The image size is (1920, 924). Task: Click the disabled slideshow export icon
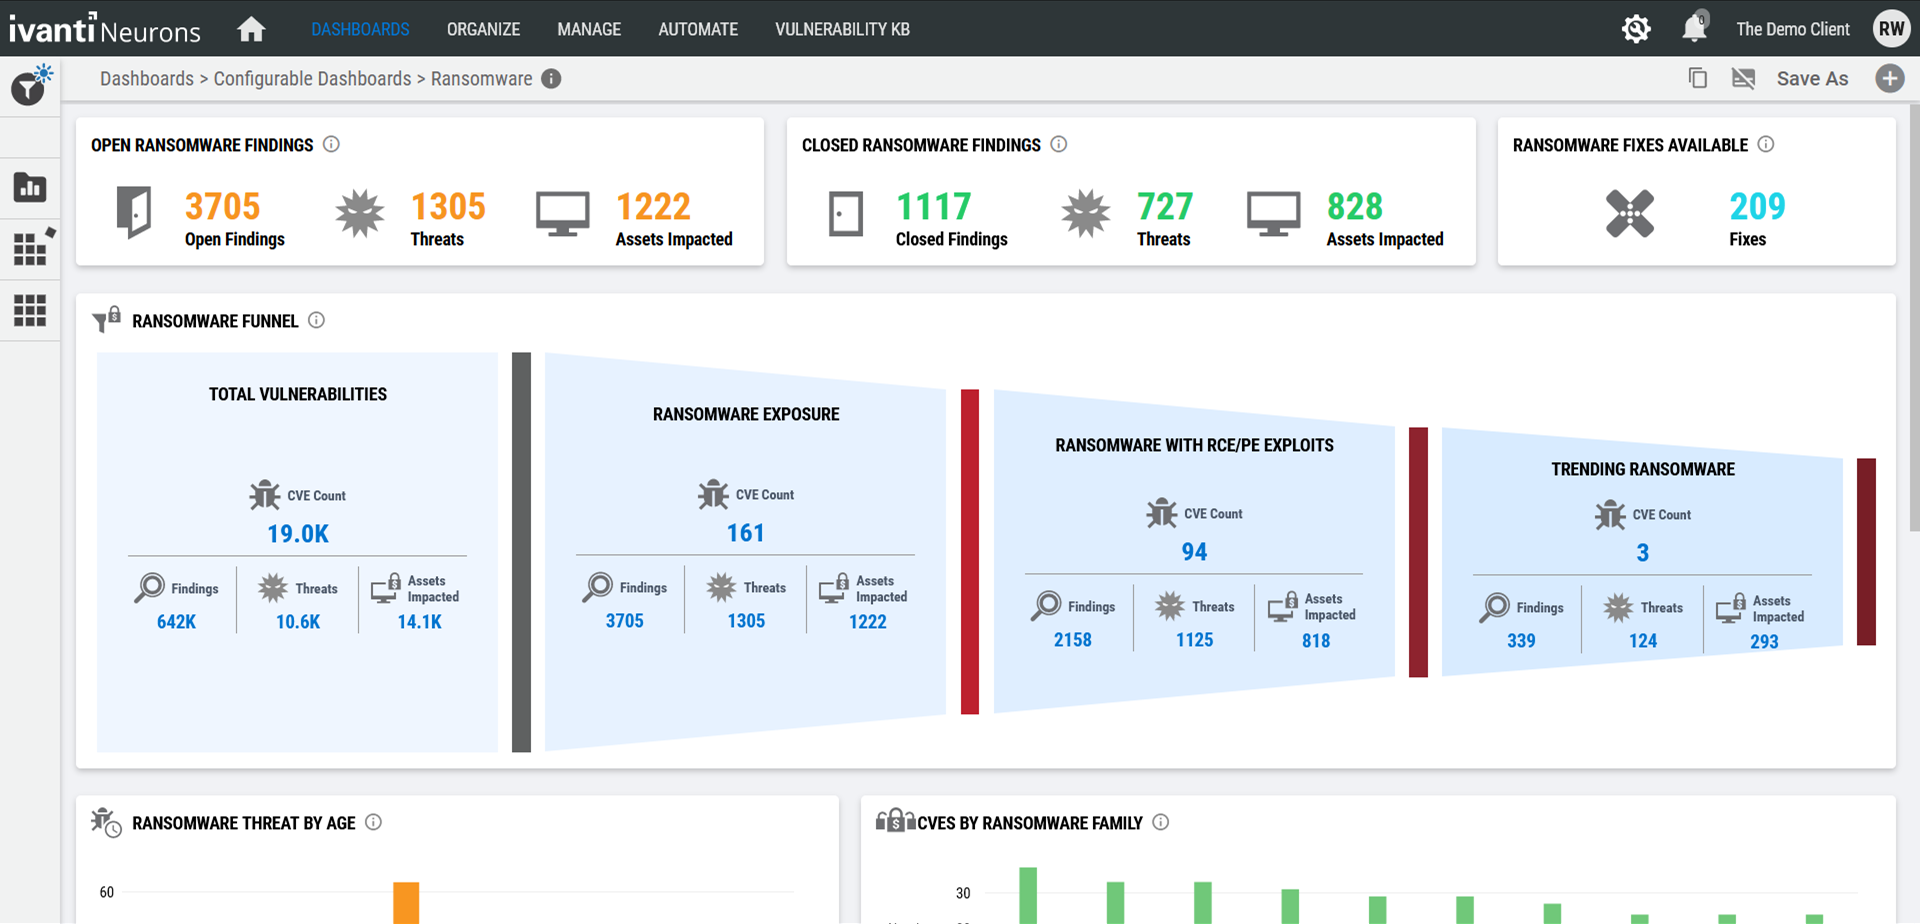pyautogui.click(x=1744, y=78)
